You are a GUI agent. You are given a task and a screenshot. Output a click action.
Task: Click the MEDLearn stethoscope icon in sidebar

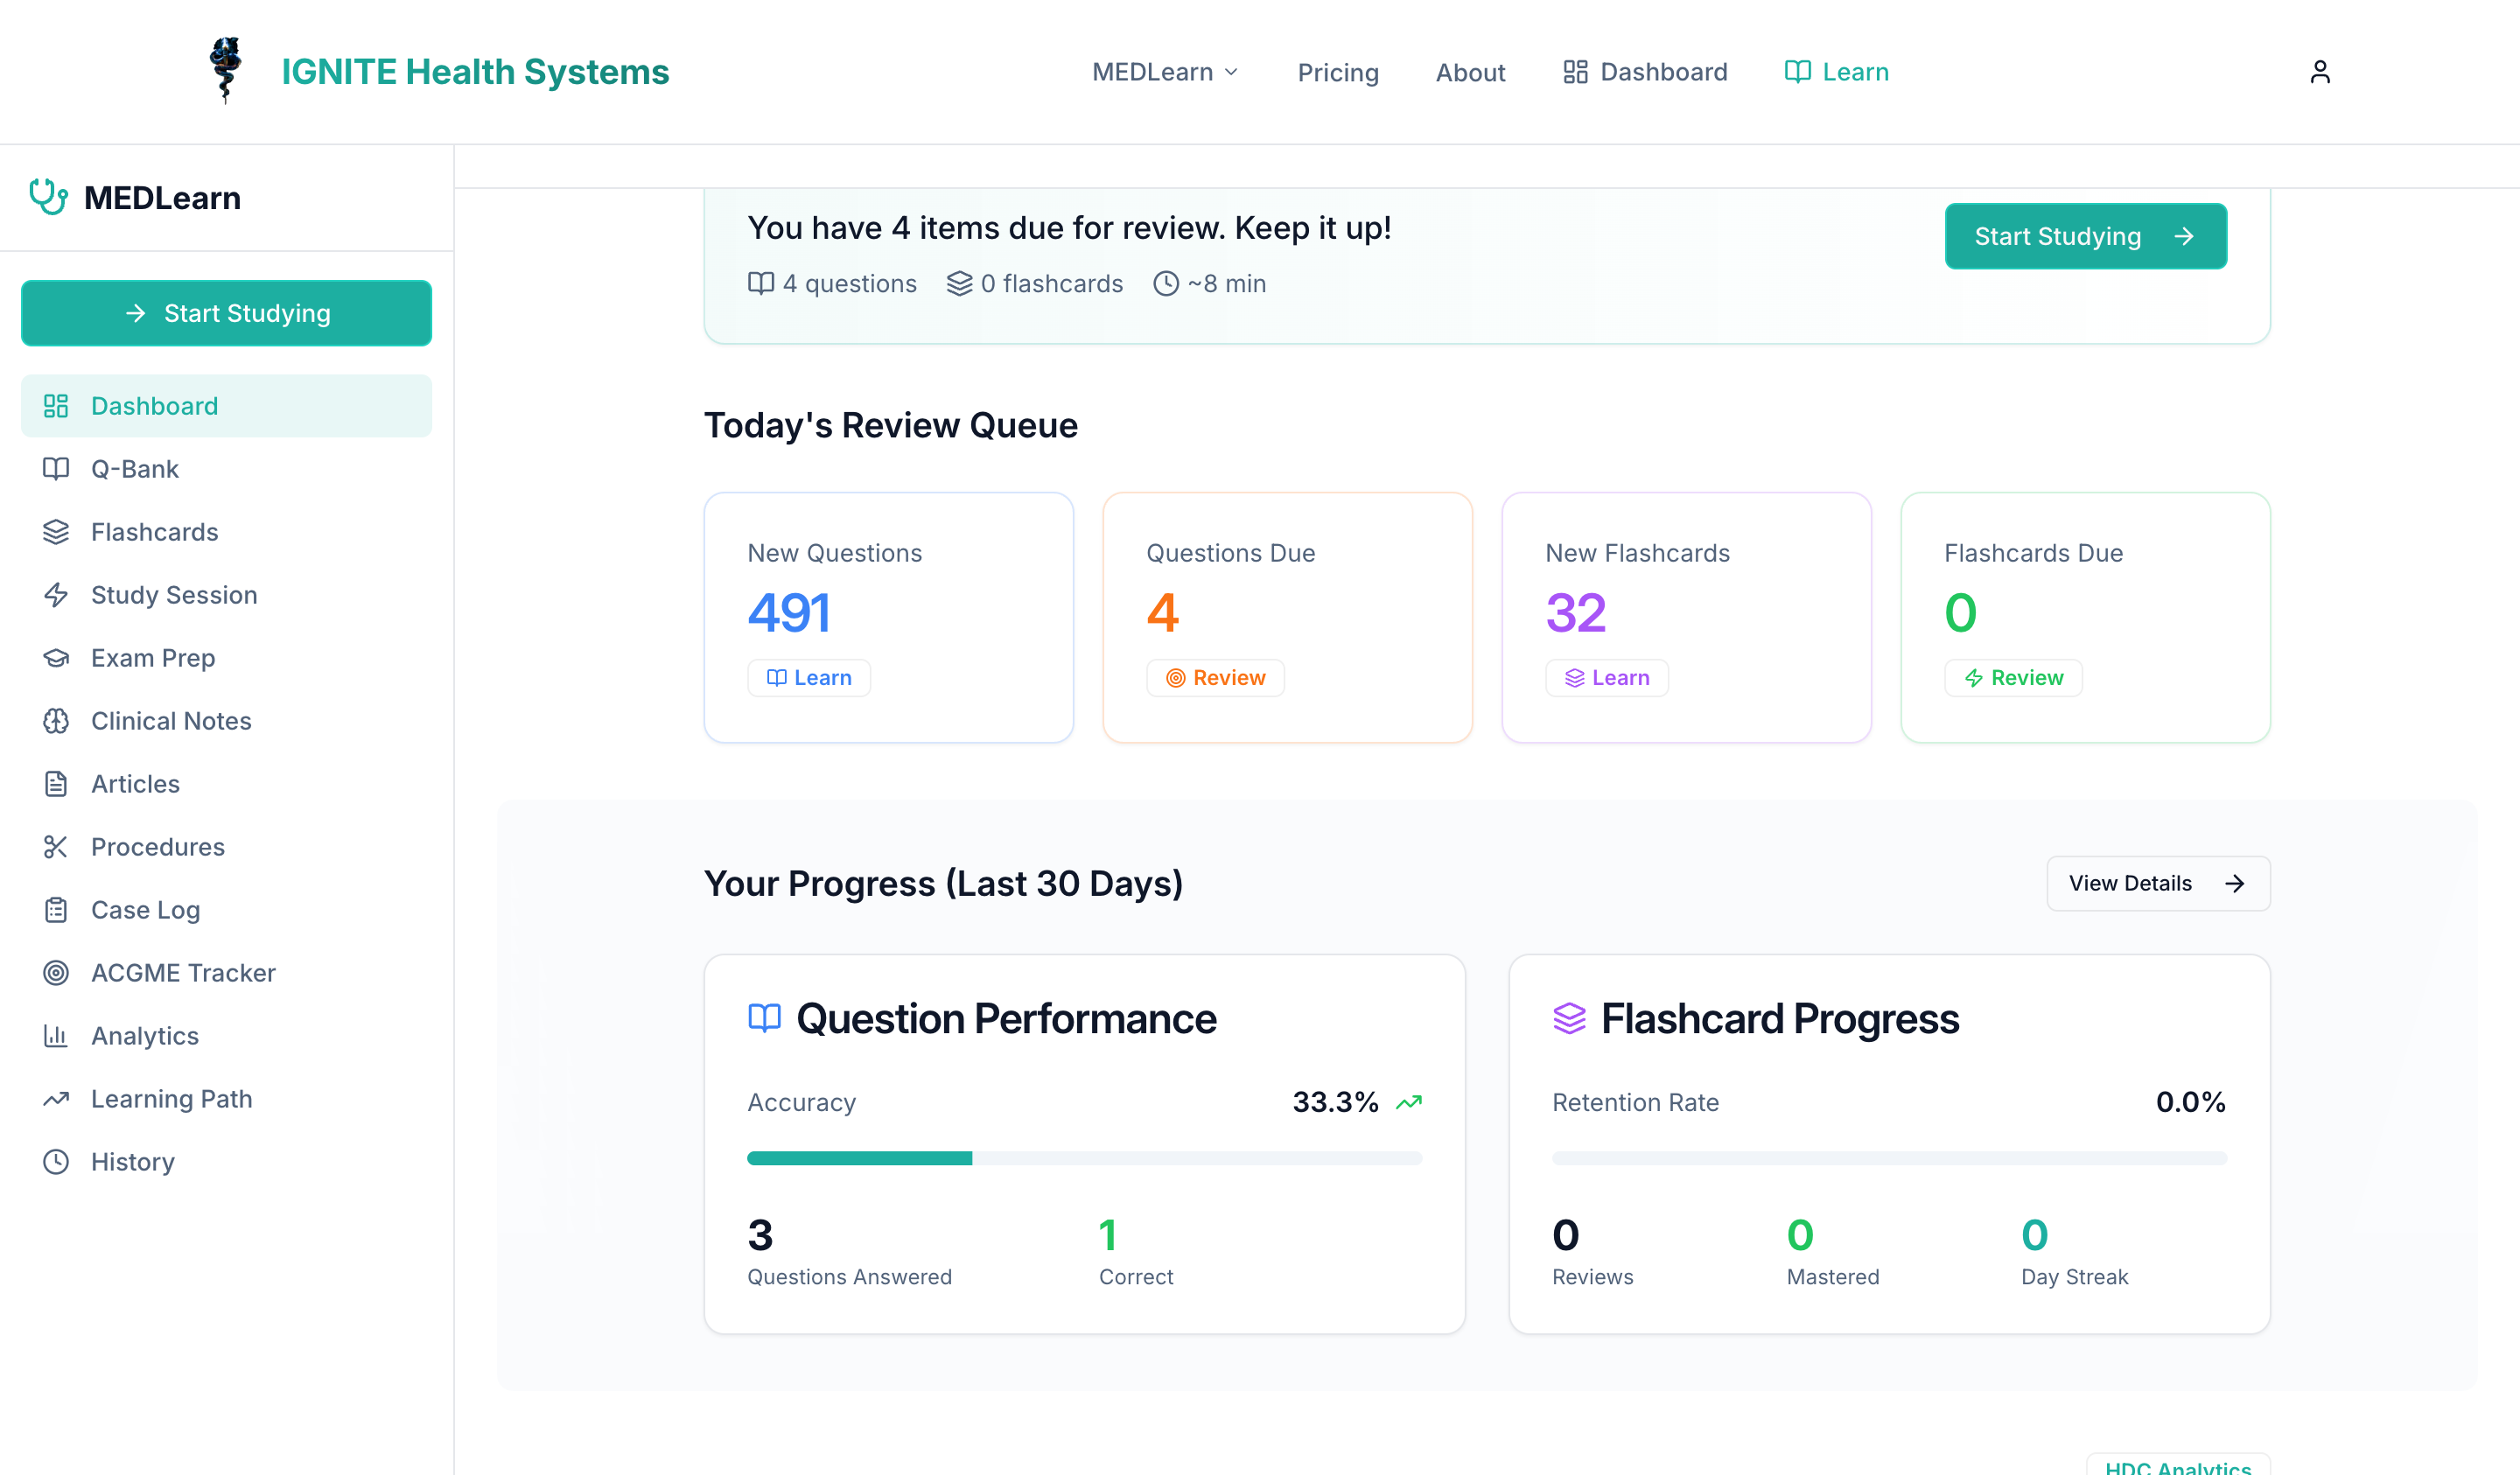[x=48, y=197]
